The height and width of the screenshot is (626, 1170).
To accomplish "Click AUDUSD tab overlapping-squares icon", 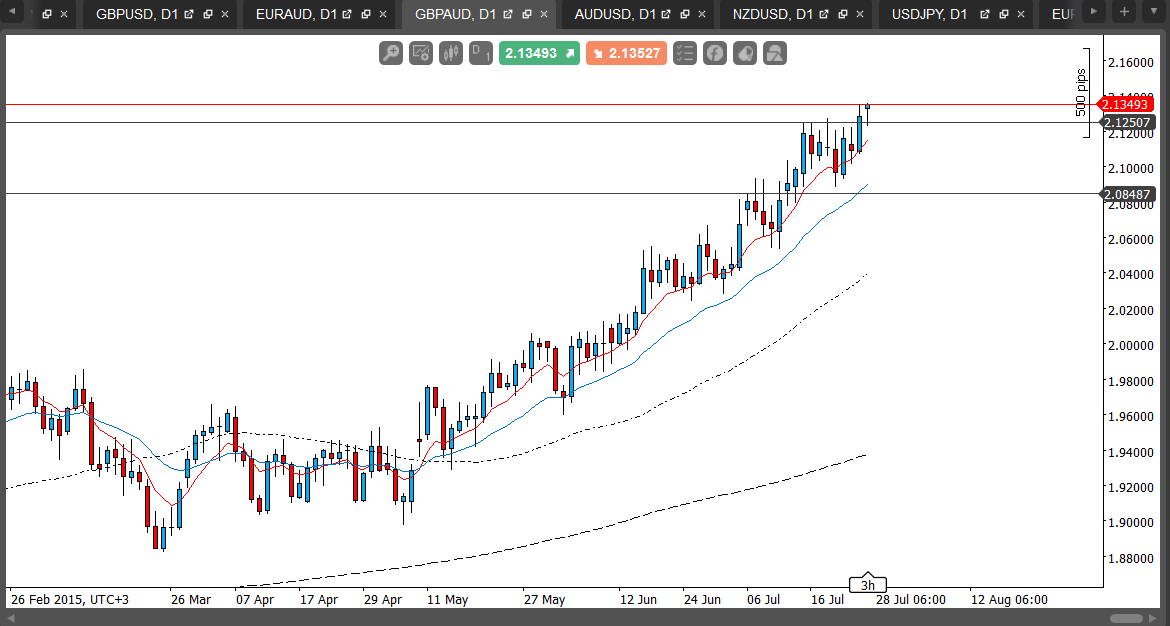I will pos(686,14).
